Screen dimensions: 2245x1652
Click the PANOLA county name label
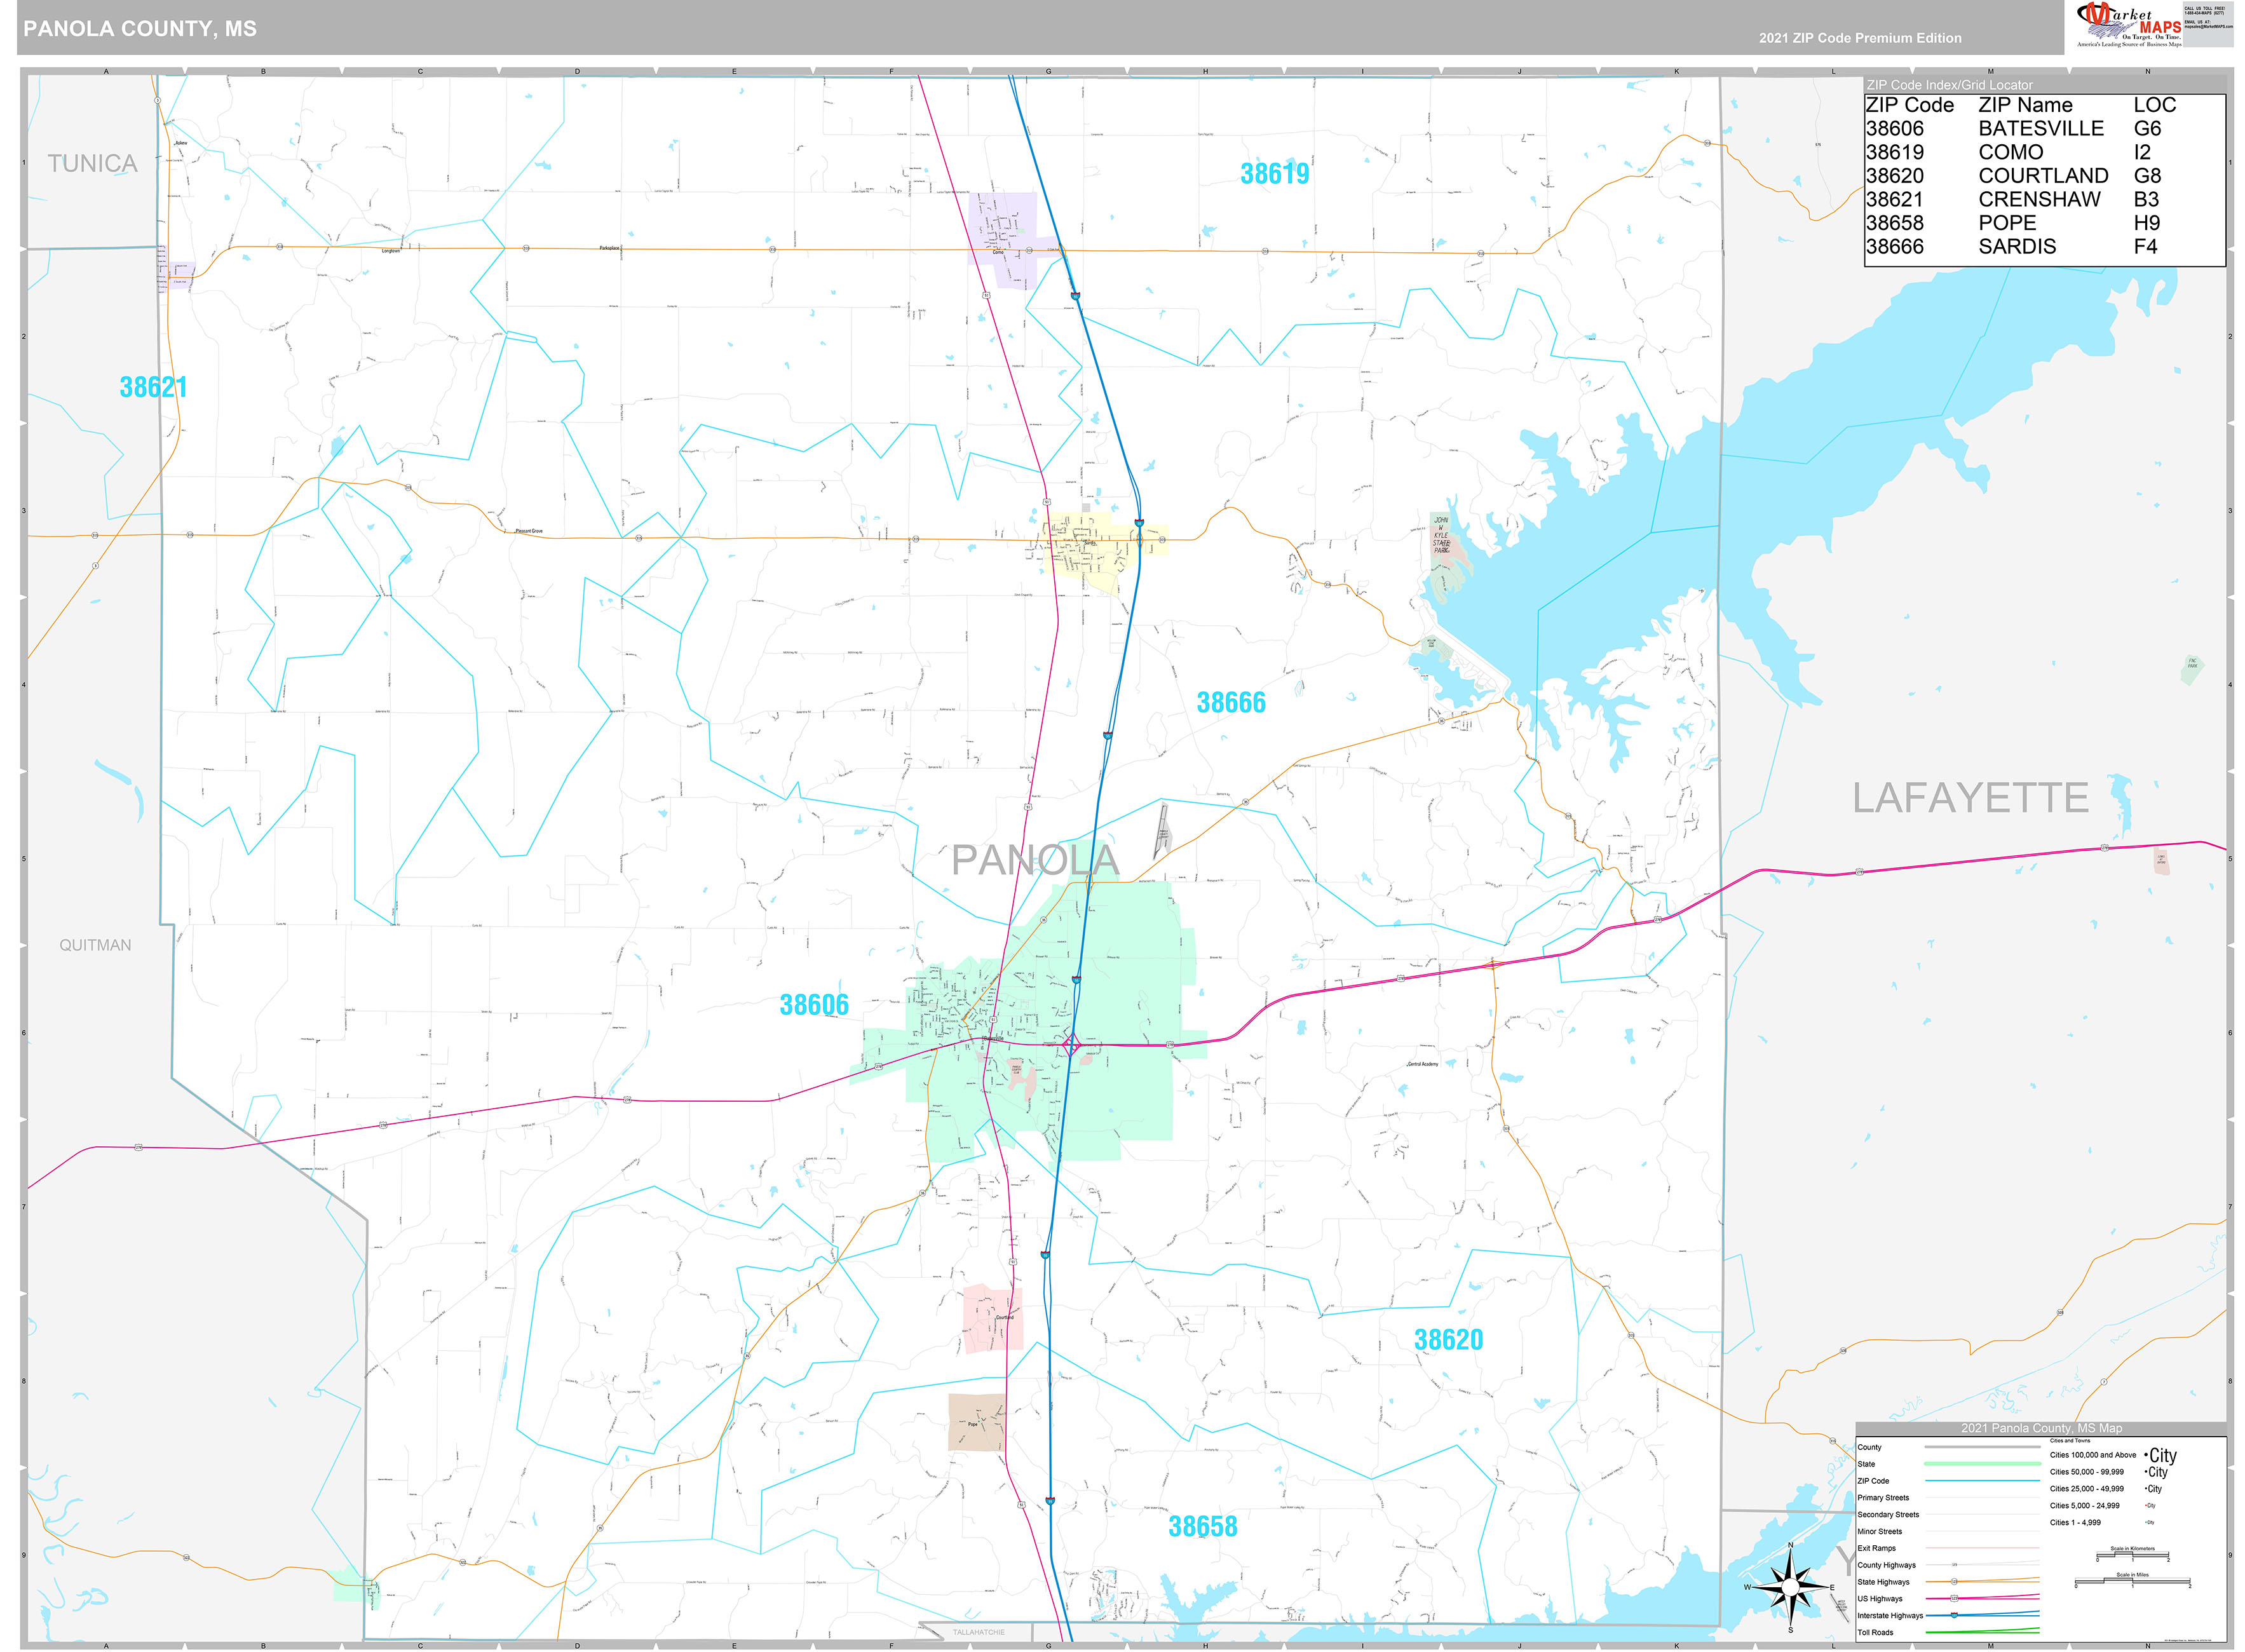1035,860
